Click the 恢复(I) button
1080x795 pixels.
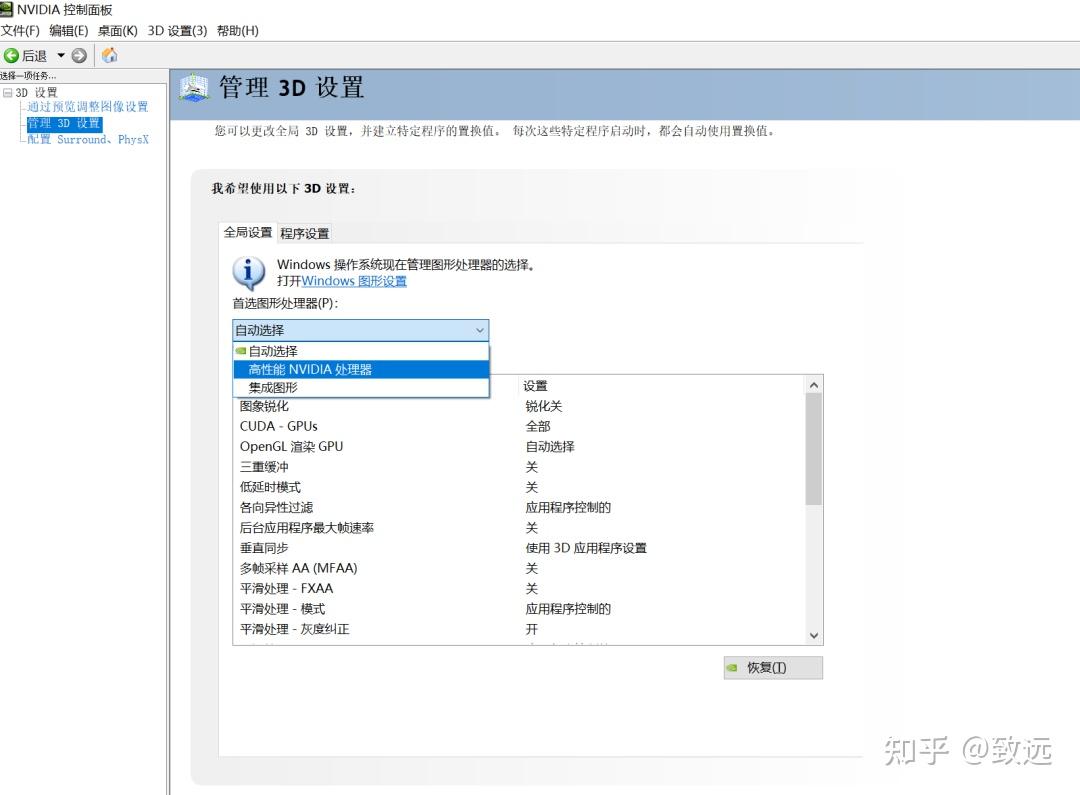tap(773, 668)
